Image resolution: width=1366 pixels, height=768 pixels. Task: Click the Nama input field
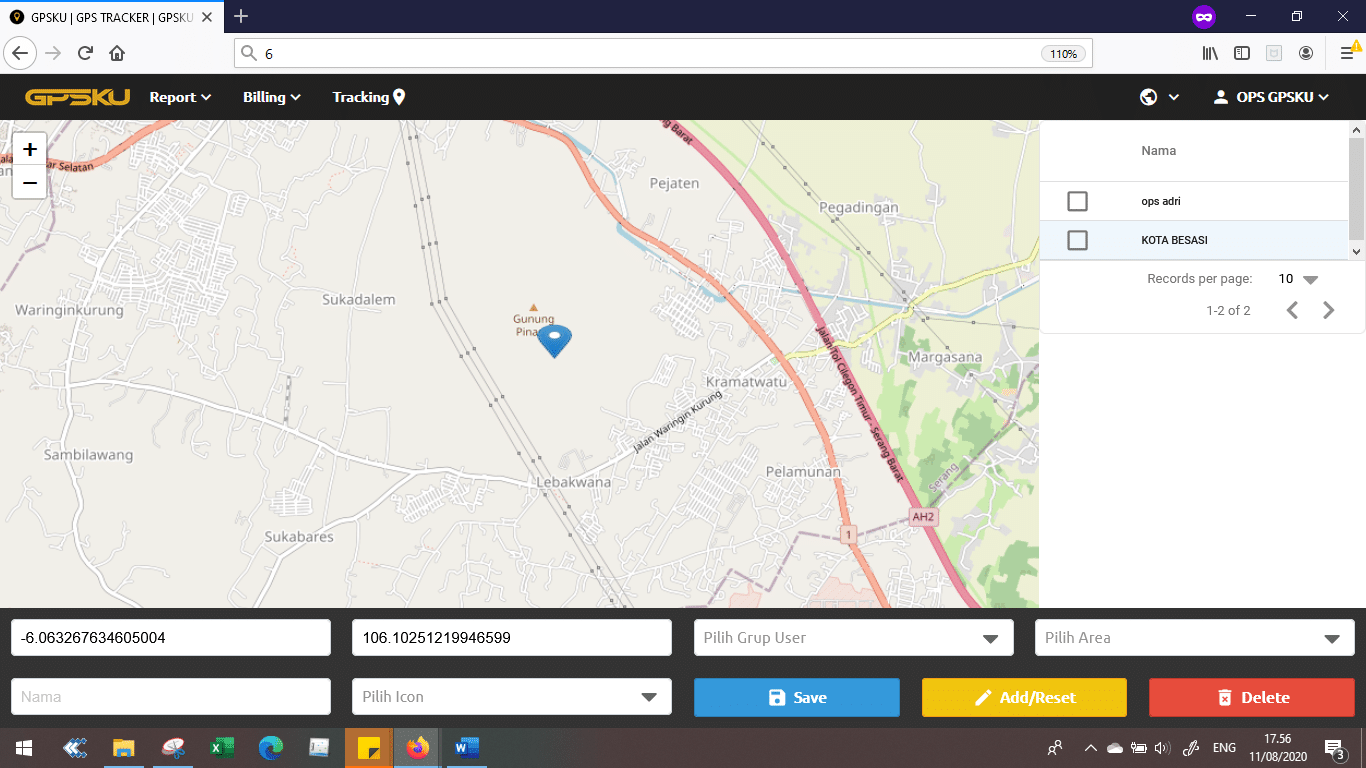tap(170, 697)
